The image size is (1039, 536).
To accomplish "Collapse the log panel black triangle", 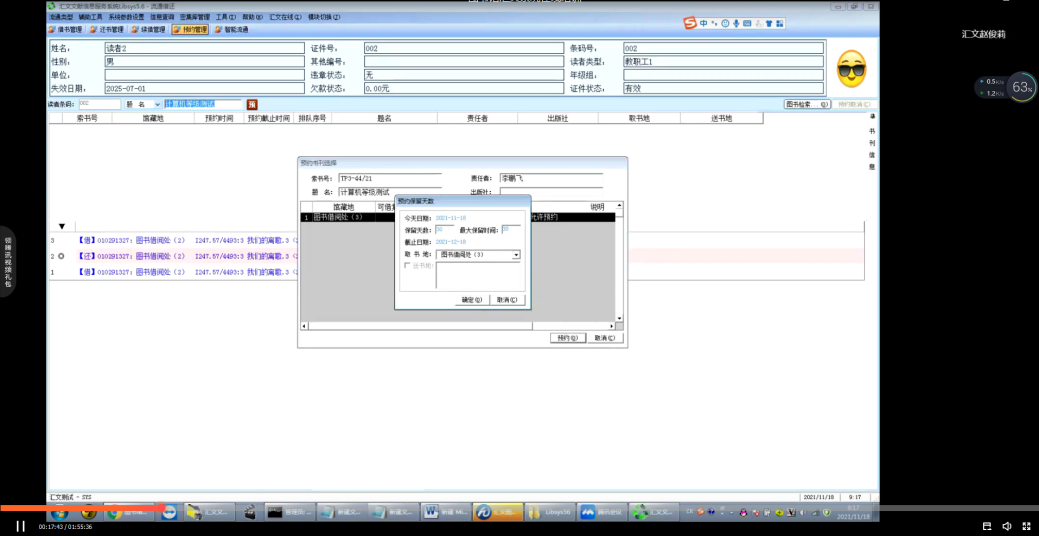I will 62,227.
